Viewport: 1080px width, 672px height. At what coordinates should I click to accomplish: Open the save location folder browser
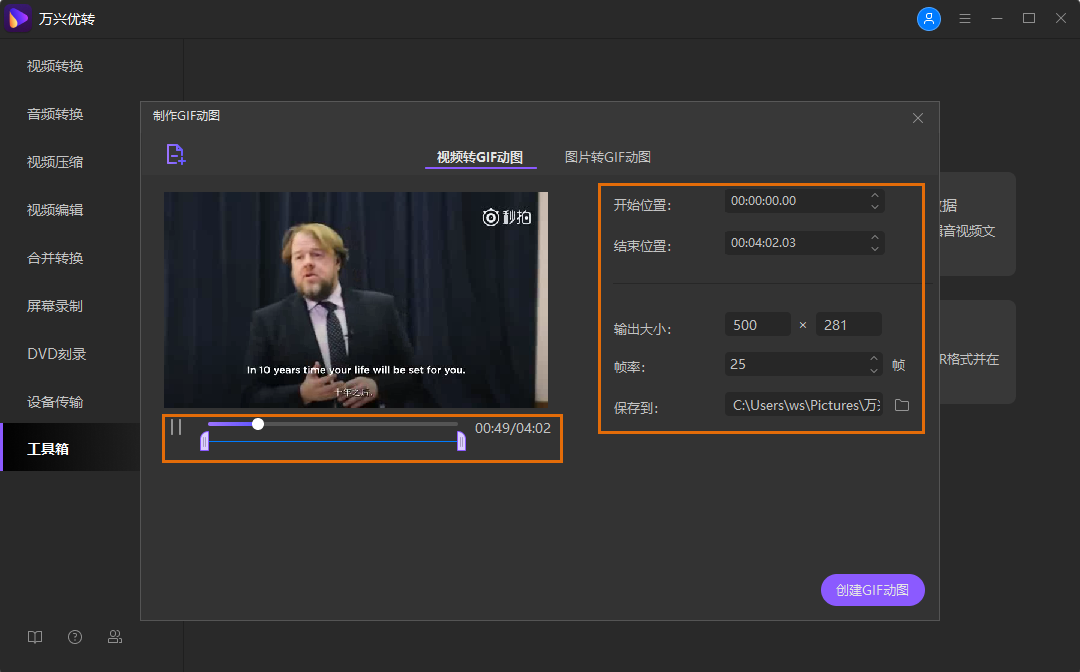901,405
